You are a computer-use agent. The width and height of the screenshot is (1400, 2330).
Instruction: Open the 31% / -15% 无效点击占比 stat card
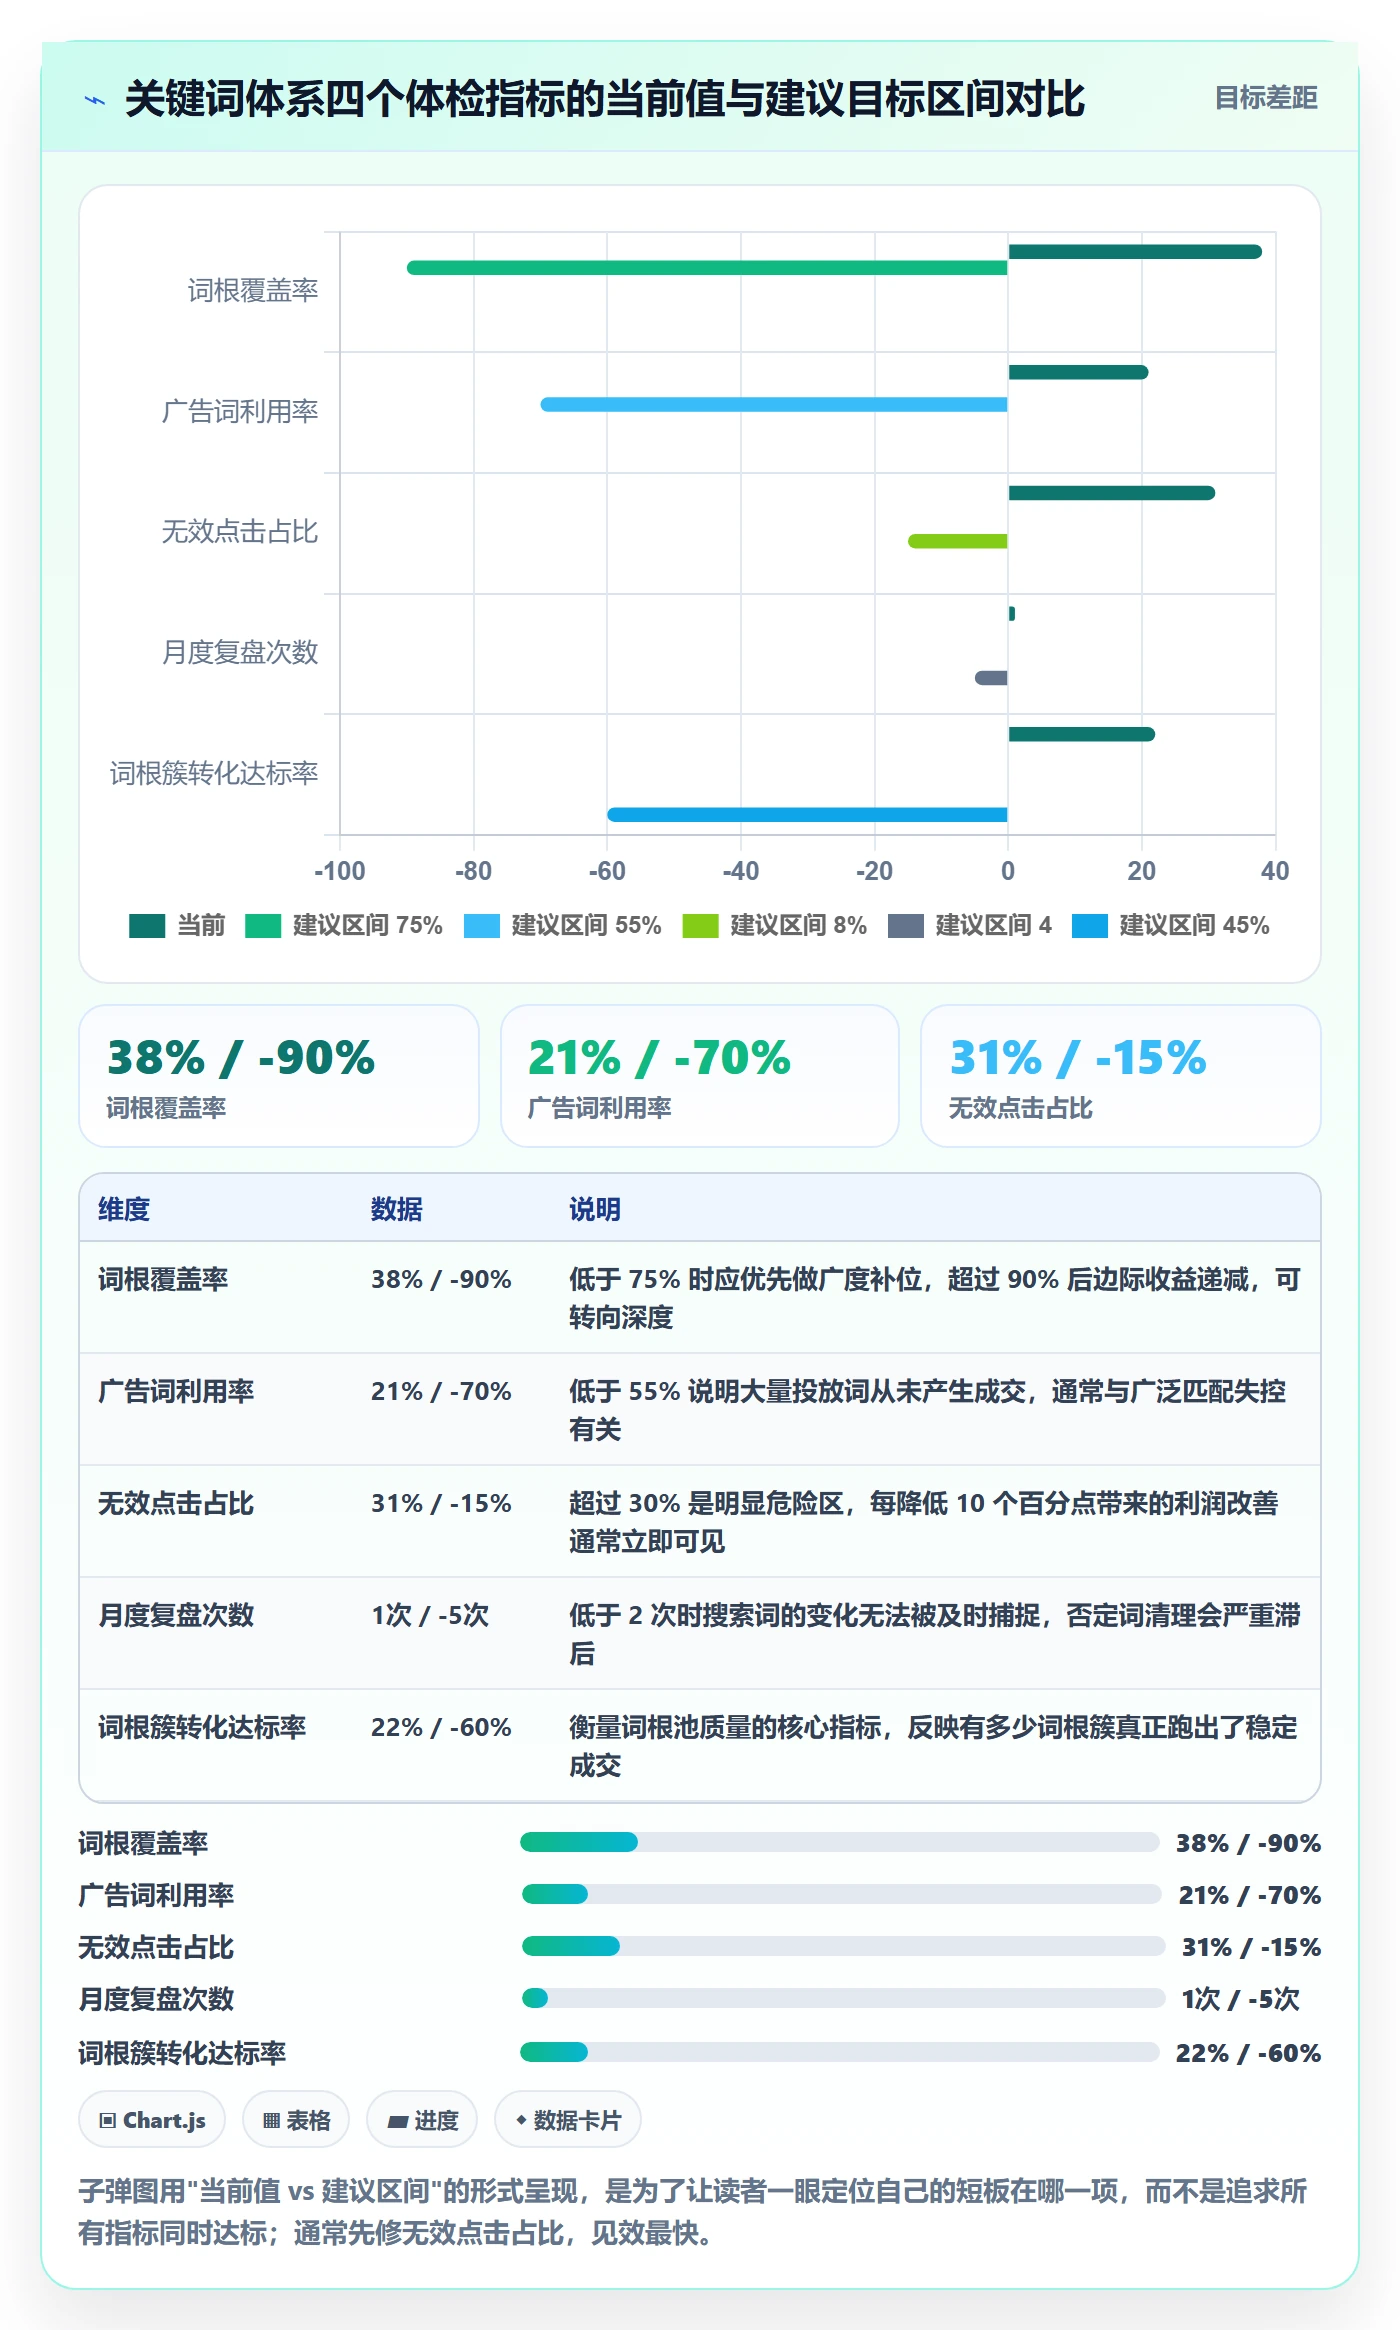[x=1121, y=1076]
